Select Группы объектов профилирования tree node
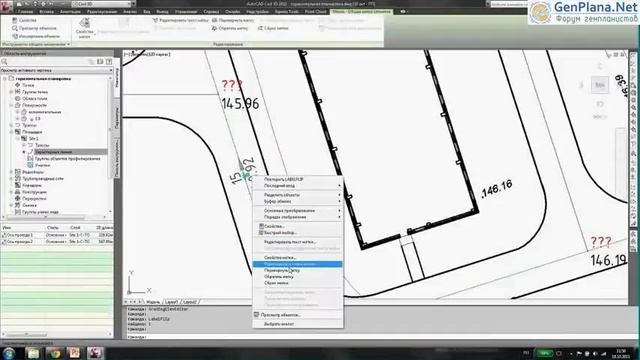Viewport: 640px width, 360px height. tap(67, 158)
